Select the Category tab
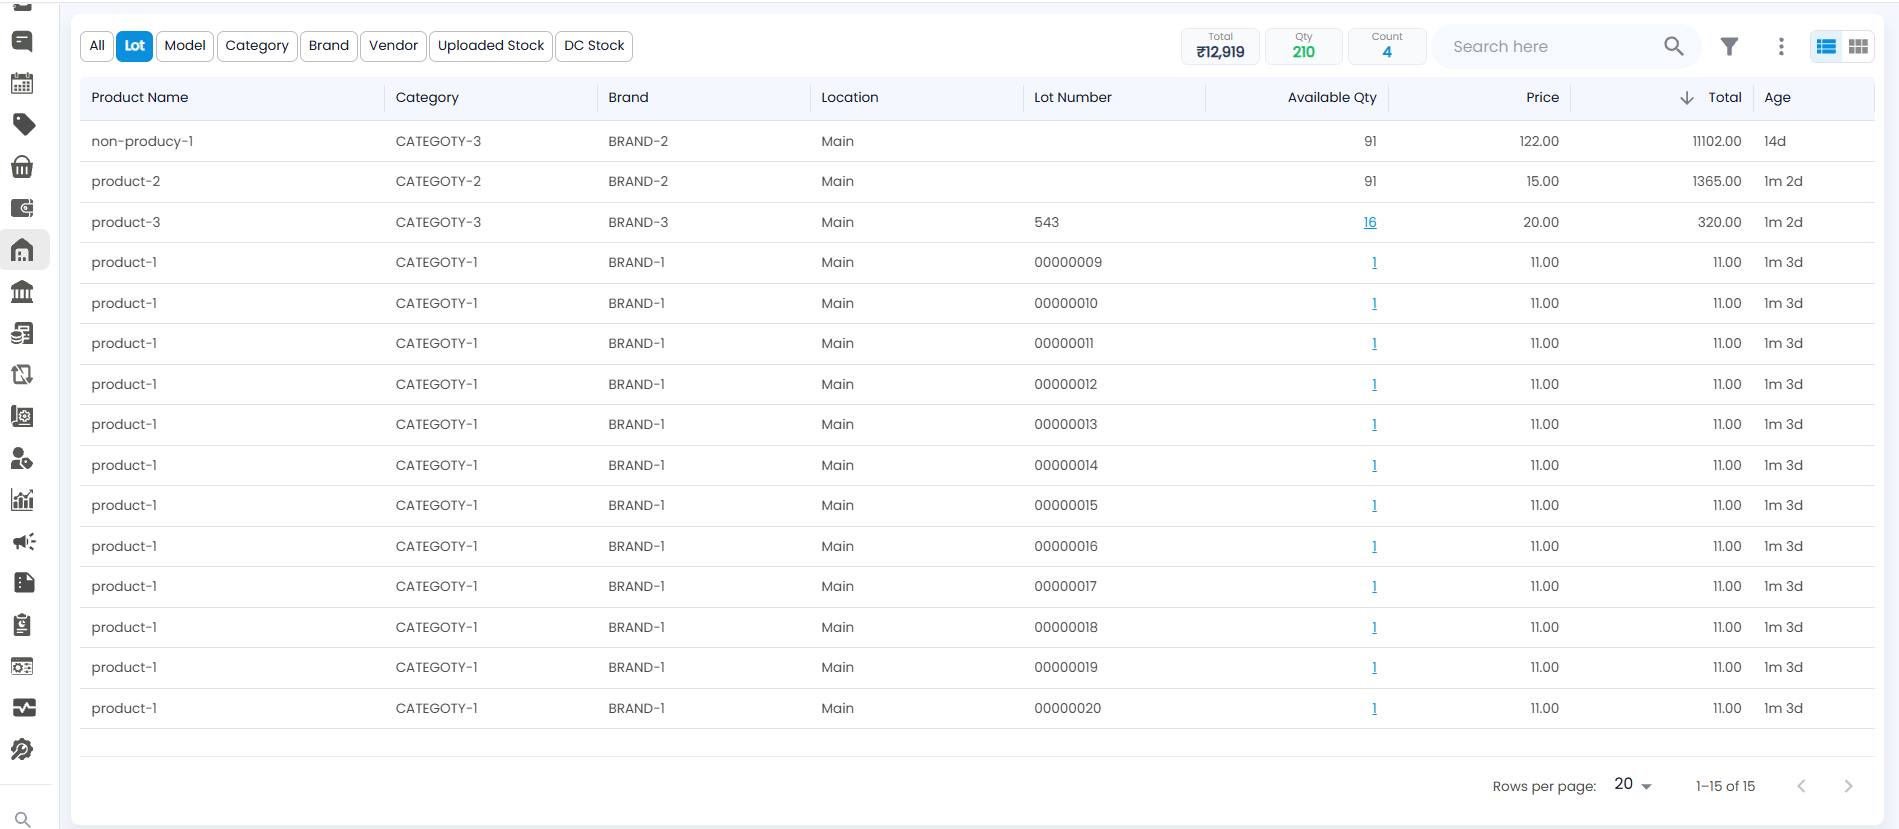The image size is (1899, 829). click(x=257, y=46)
